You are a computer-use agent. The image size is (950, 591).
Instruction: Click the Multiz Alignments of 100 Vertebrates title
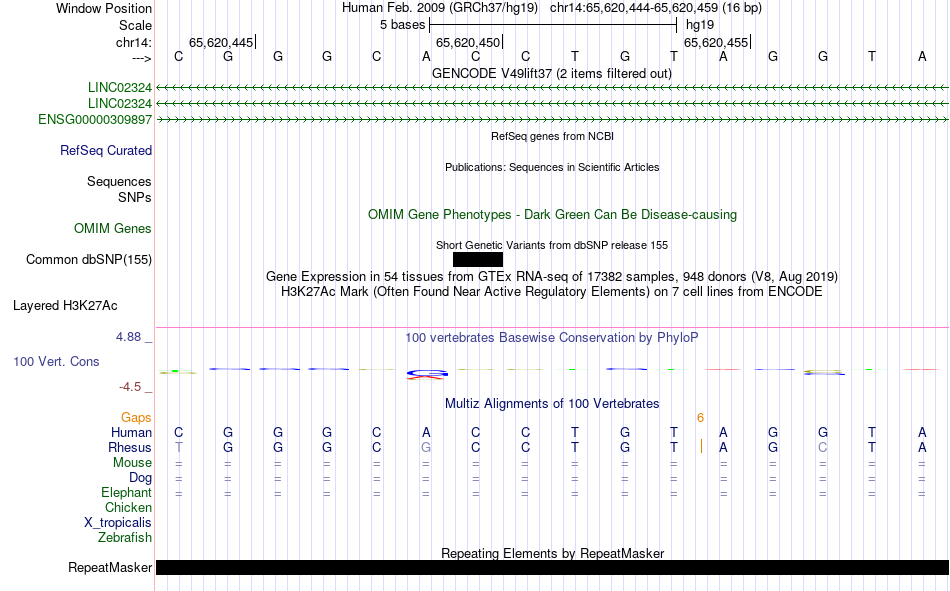pos(552,404)
